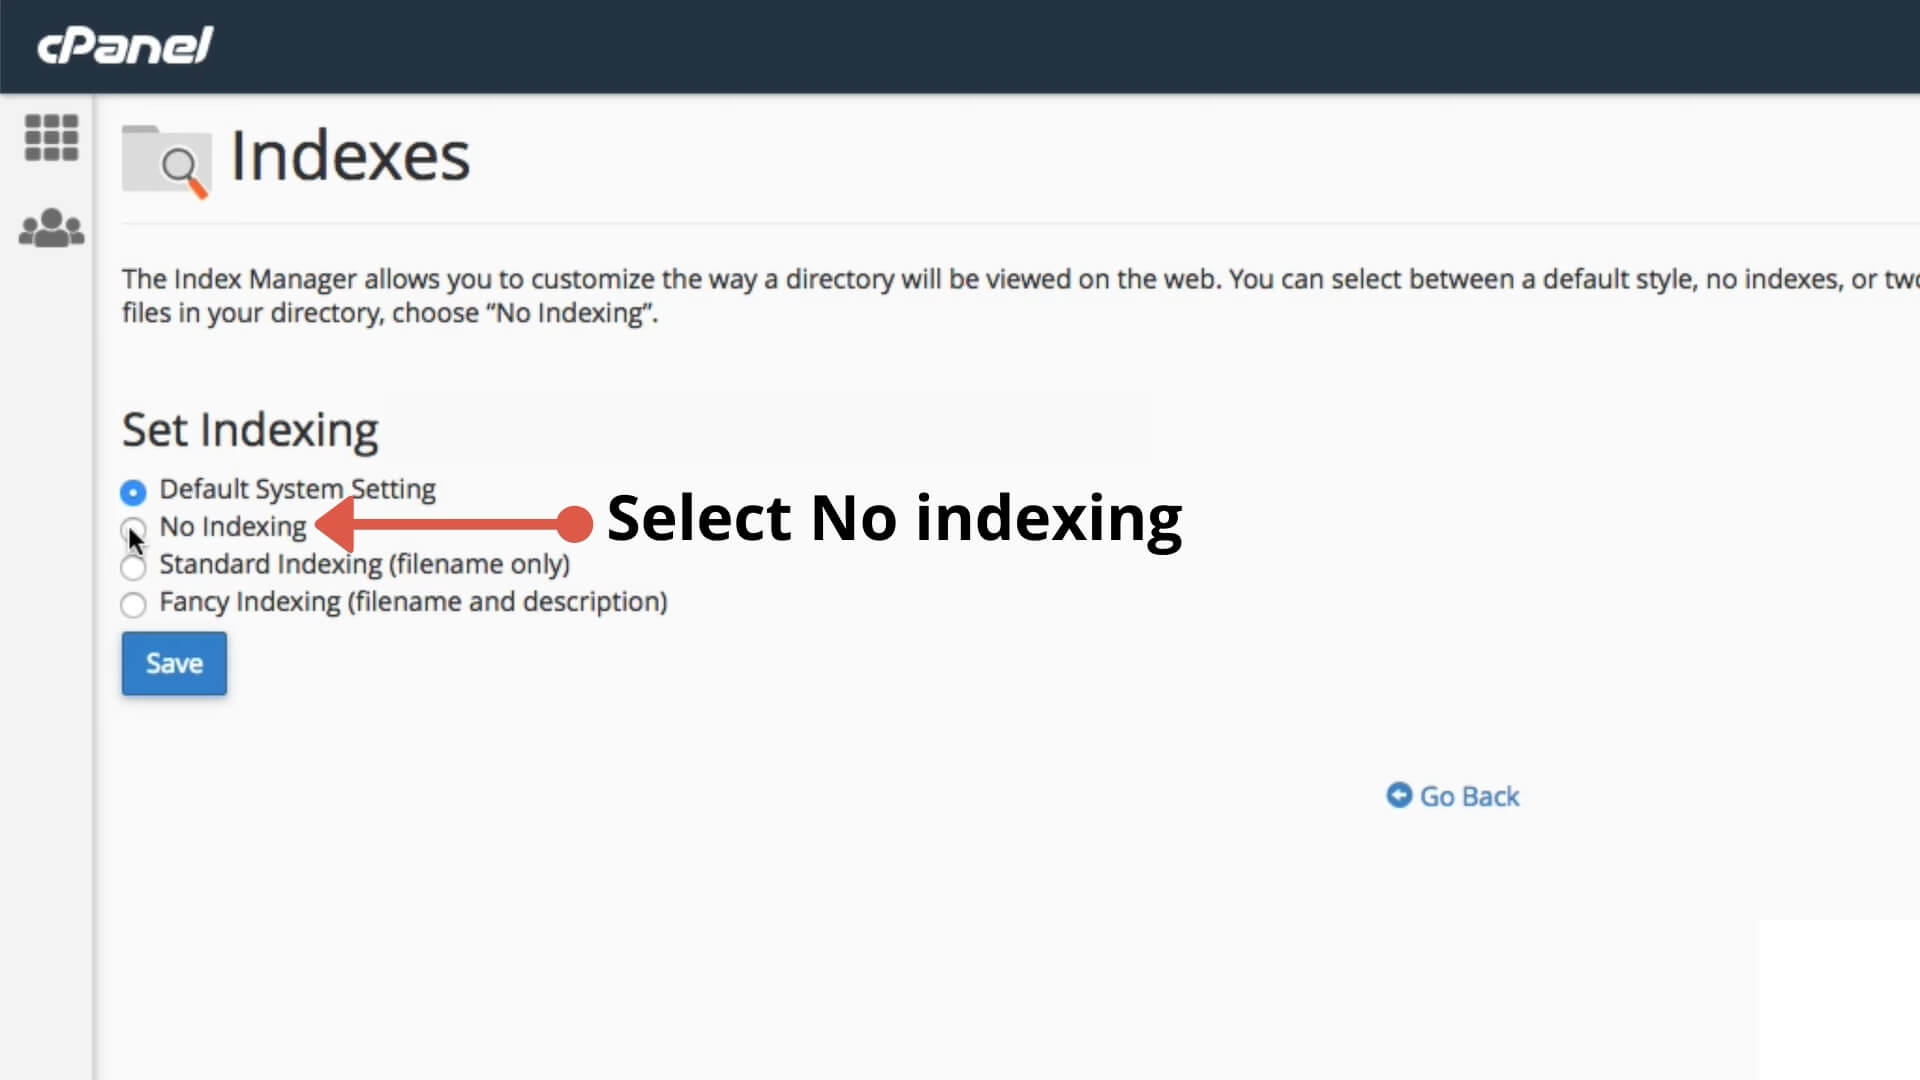Select the No Indexing option
The height and width of the screenshot is (1080, 1920).
(133, 529)
